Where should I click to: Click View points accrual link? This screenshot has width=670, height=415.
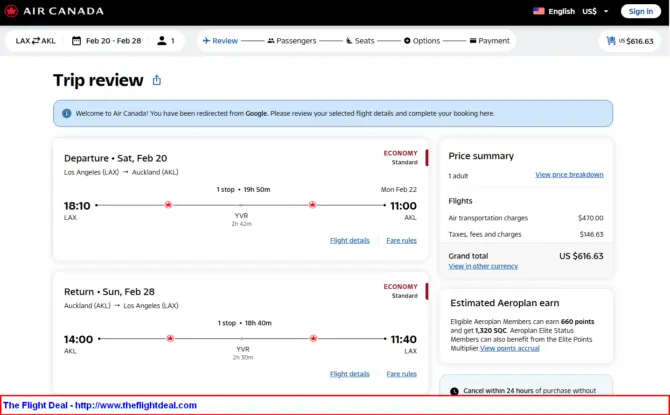click(x=510, y=349)
